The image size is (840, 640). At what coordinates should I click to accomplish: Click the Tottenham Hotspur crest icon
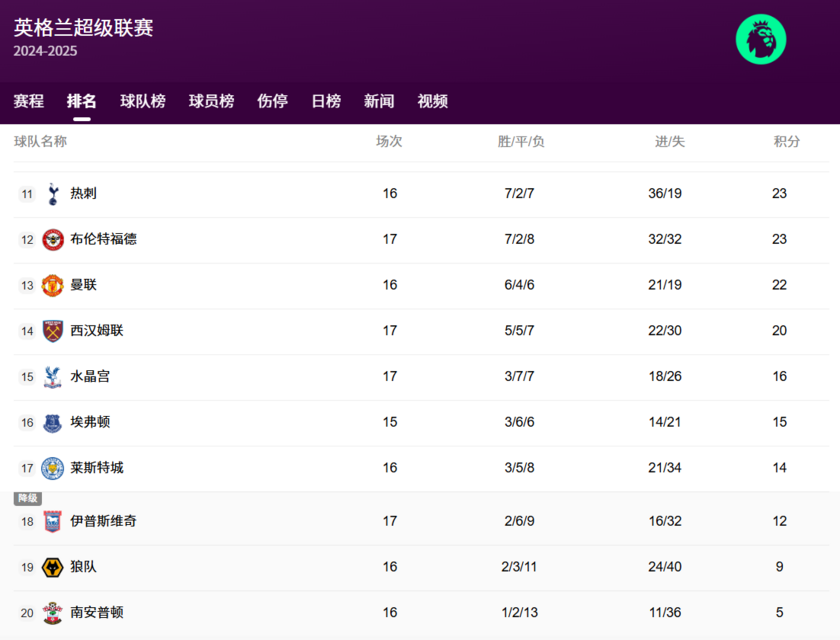51,193
